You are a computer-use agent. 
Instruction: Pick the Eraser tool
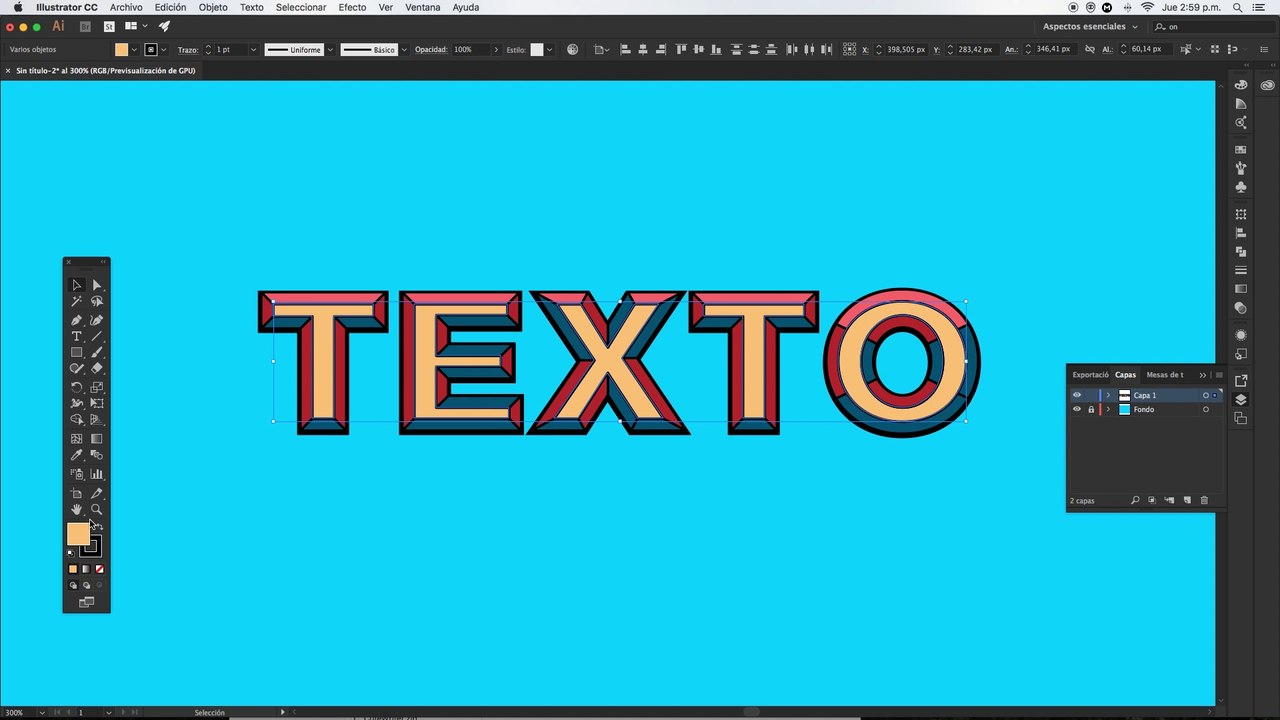click(x=97, y=368)
